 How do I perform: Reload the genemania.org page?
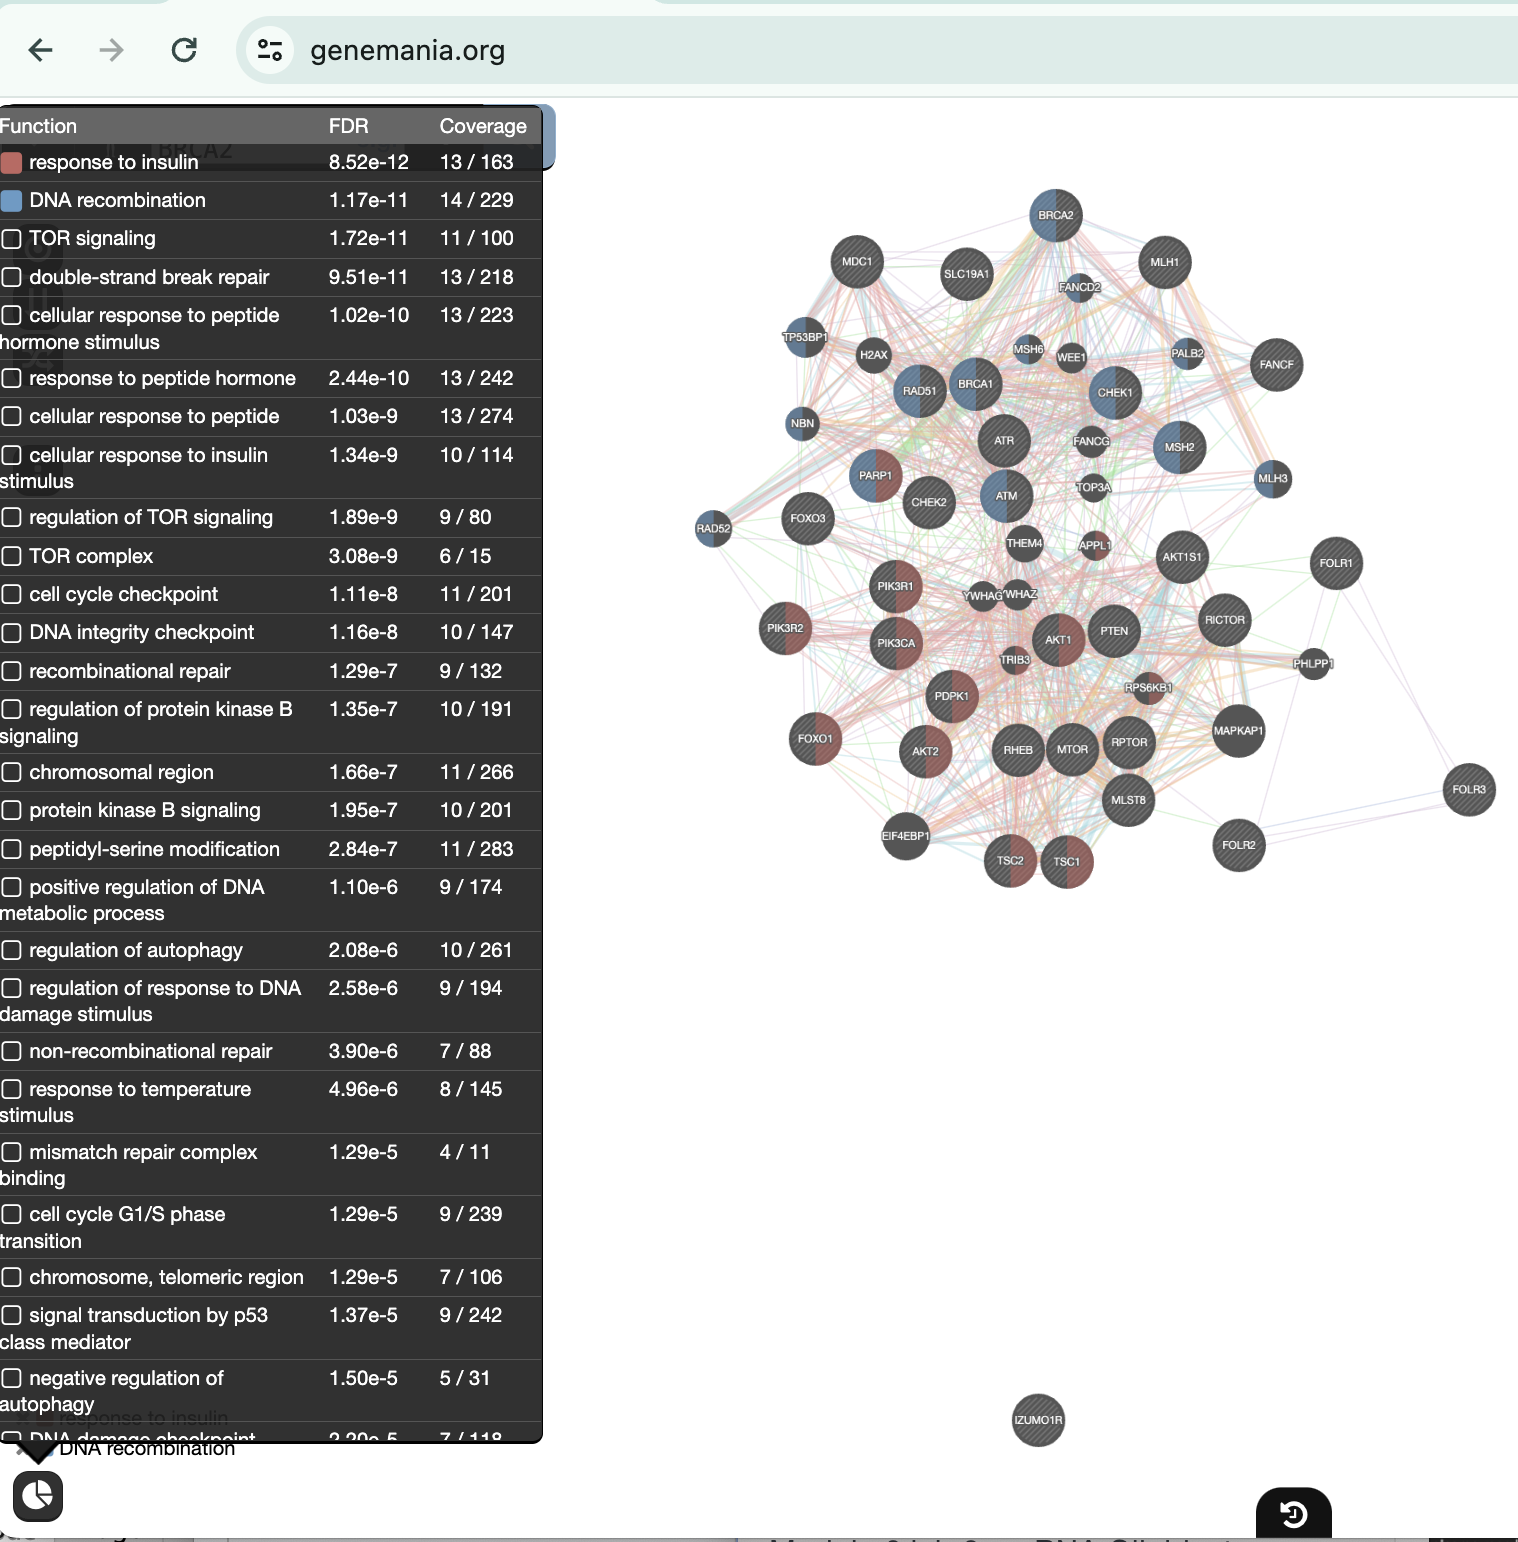pyautogui.click(x=184, y=50)
